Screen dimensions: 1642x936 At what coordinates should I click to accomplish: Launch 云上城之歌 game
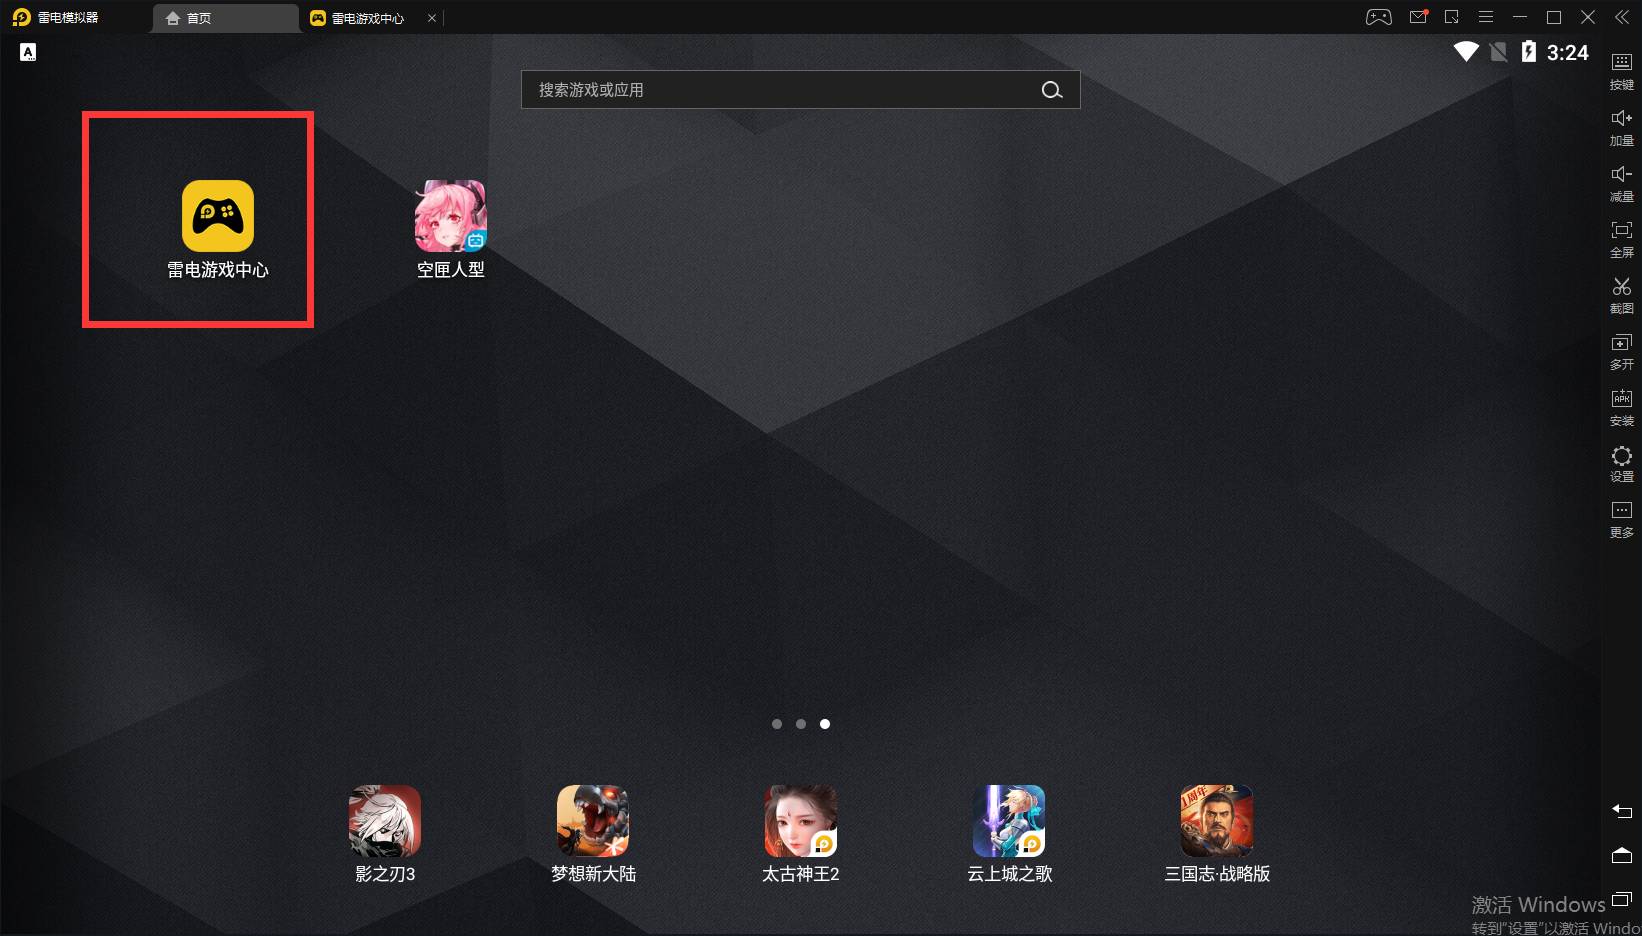tap(1009, 821)
